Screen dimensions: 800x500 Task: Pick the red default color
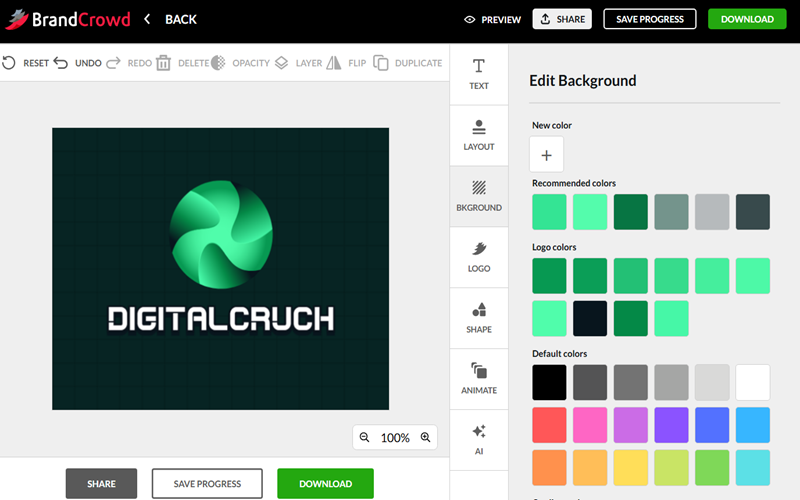click(x=549, y=425)
